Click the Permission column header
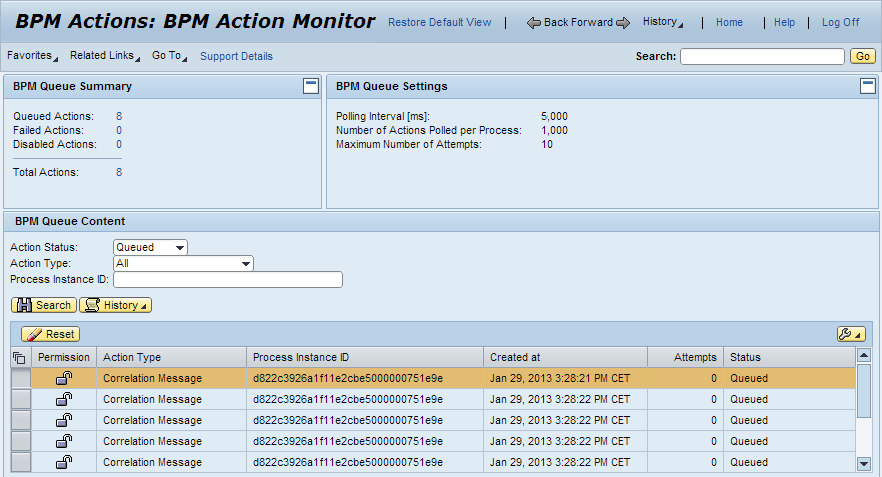 click(64, 357)
